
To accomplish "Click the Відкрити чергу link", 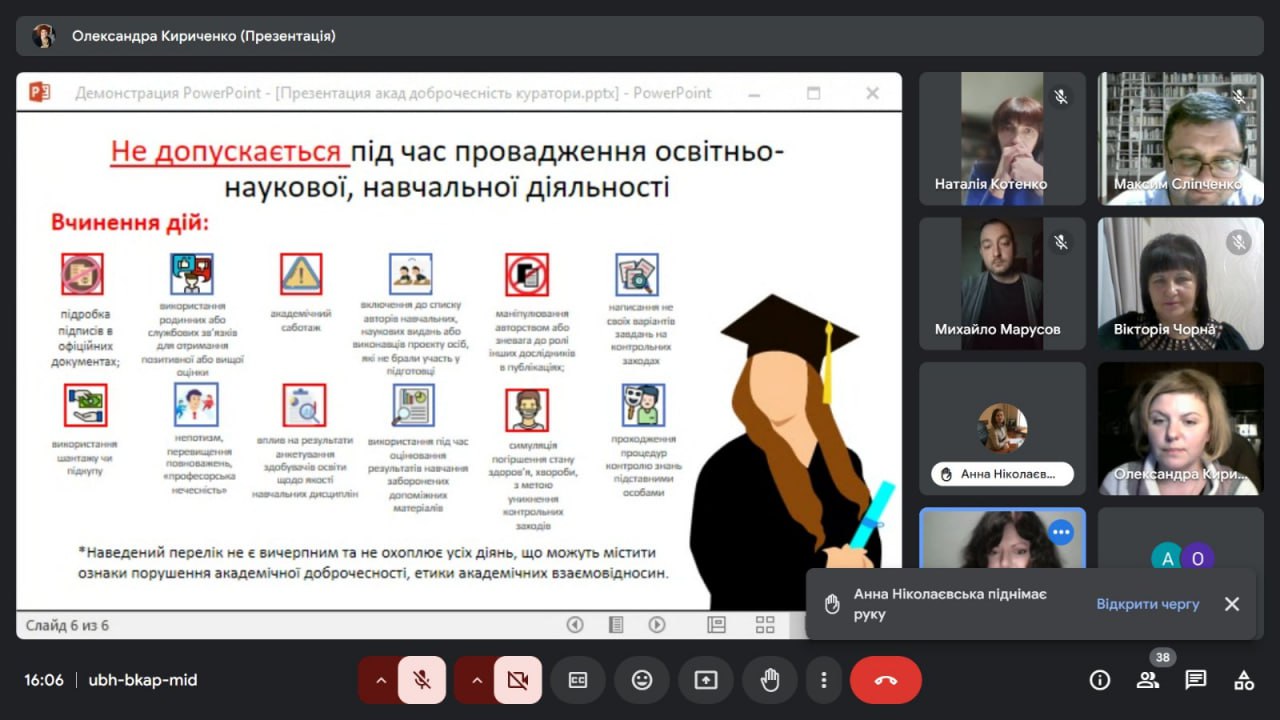I will coord(1148,604).
